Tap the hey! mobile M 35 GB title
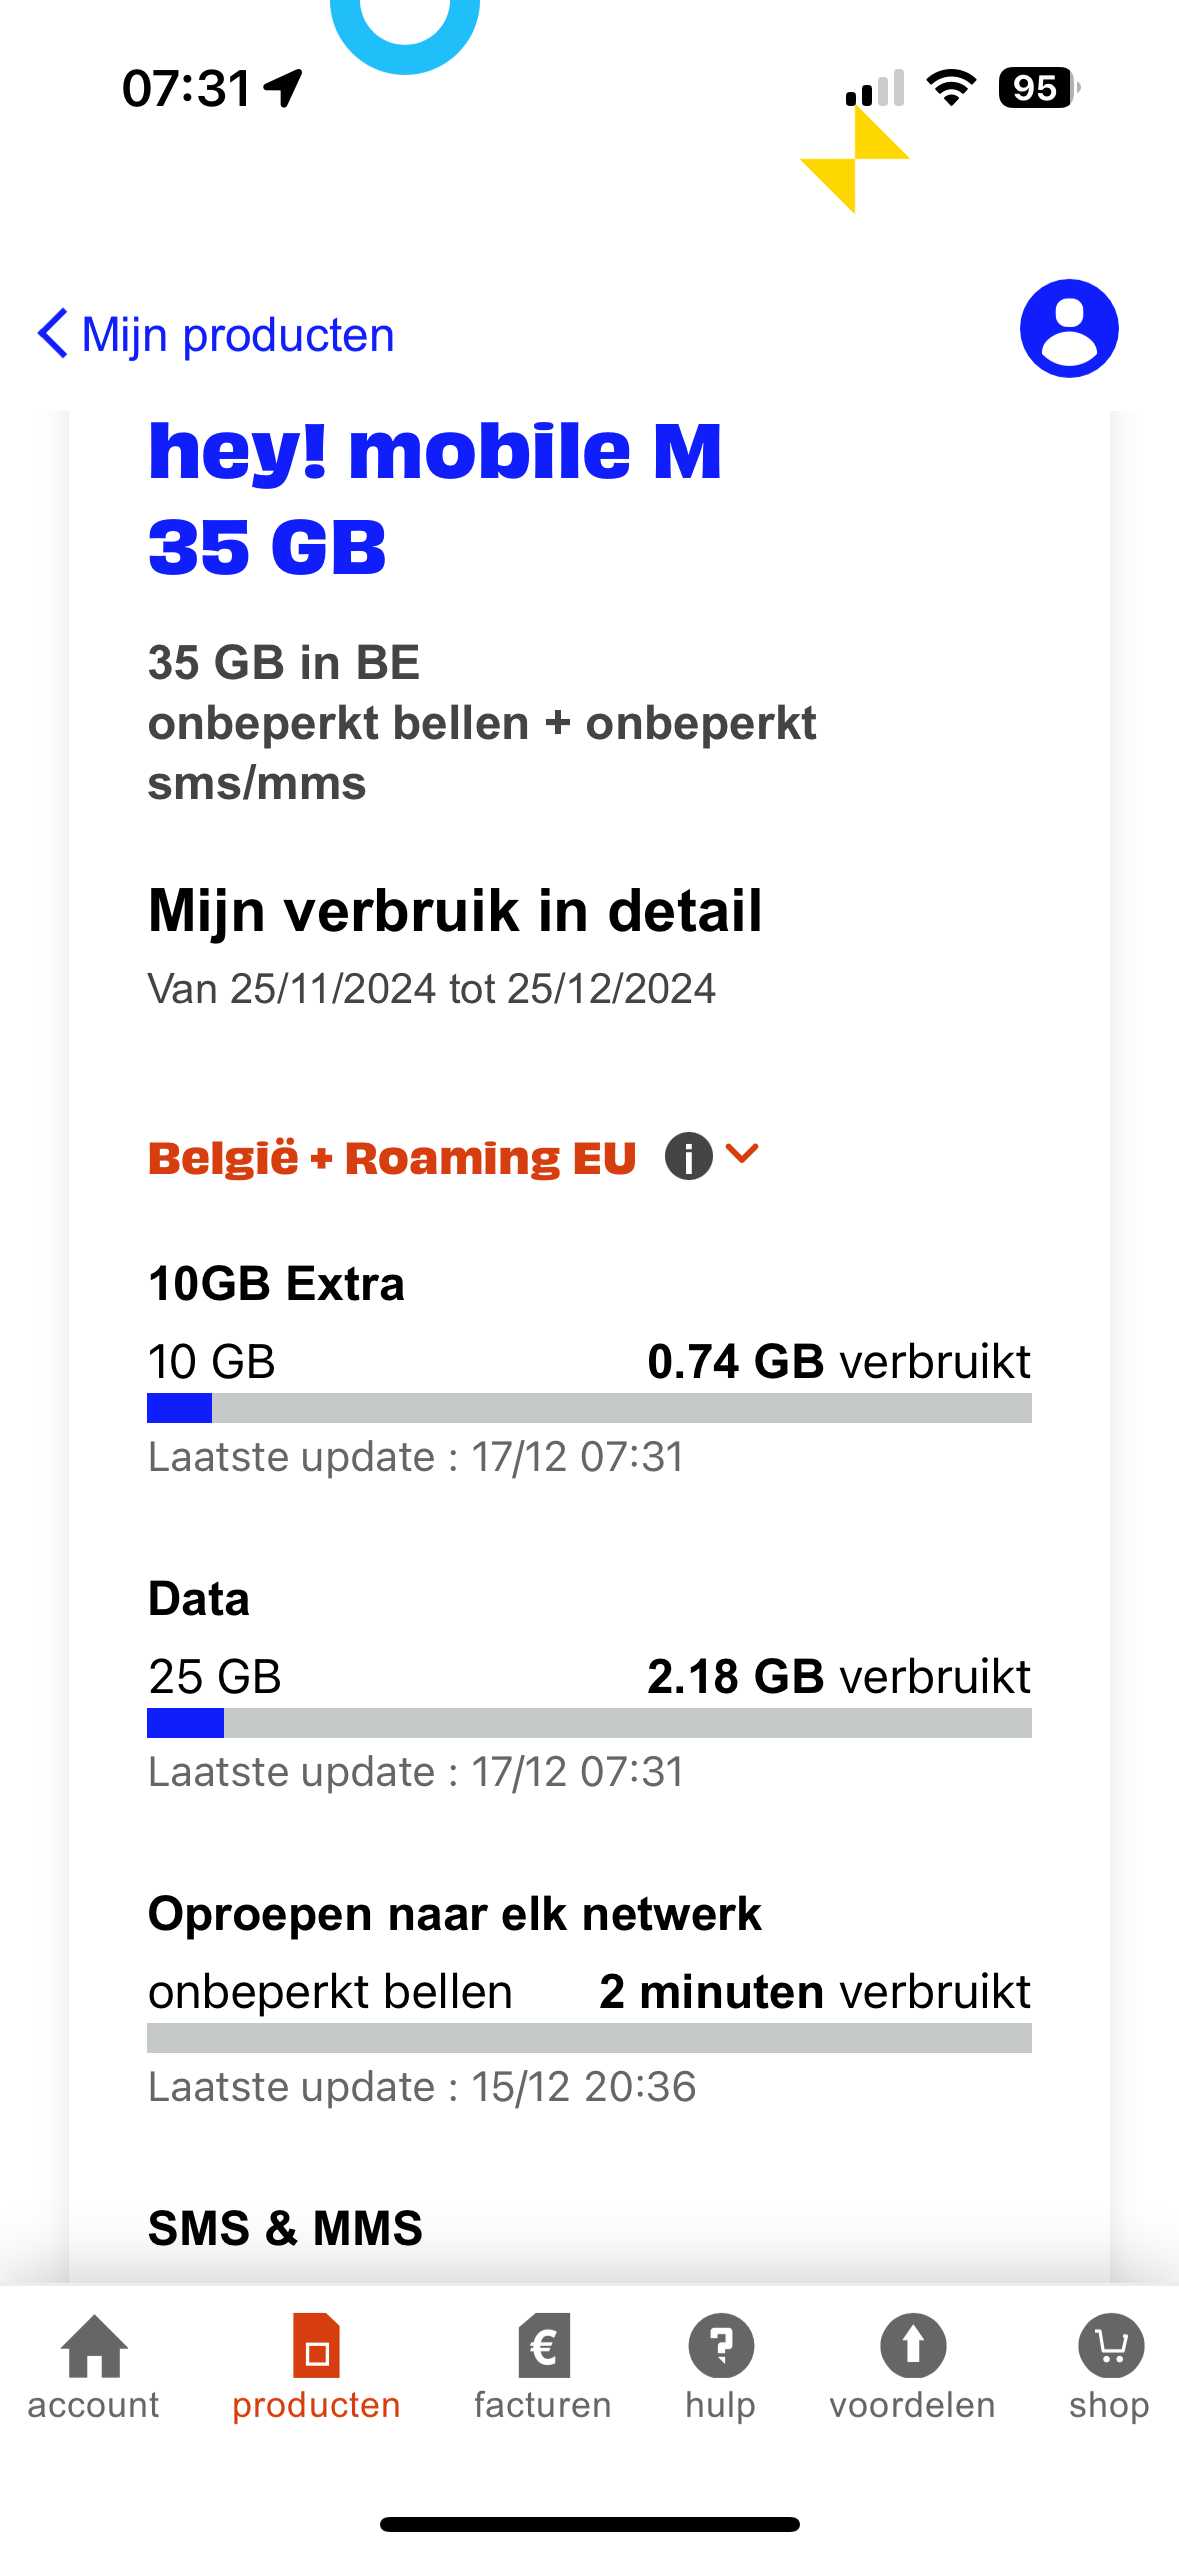 434,498
